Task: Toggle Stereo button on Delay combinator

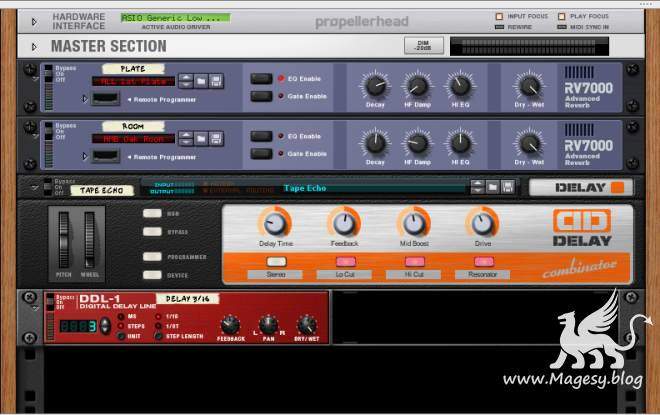Action: [x=276, y=261]
